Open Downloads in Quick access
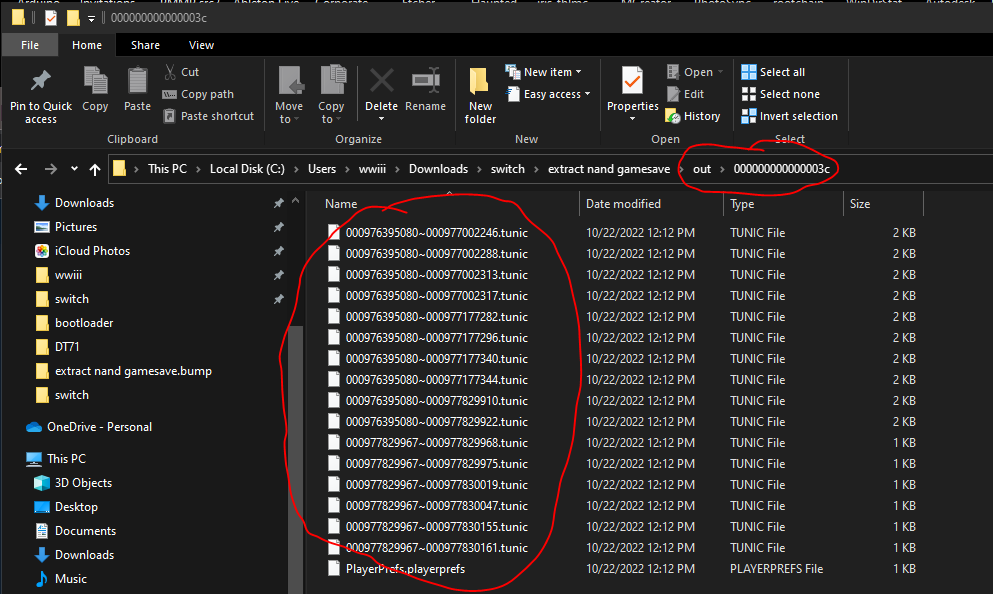 84,203
